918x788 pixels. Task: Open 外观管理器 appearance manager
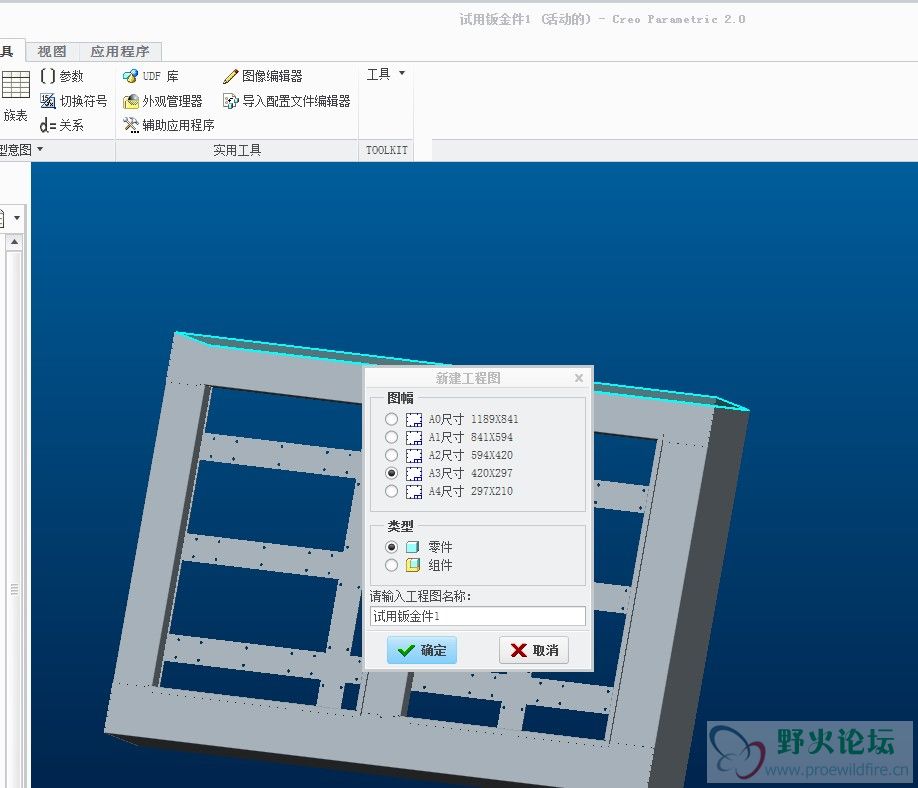(x=163, y=101)
